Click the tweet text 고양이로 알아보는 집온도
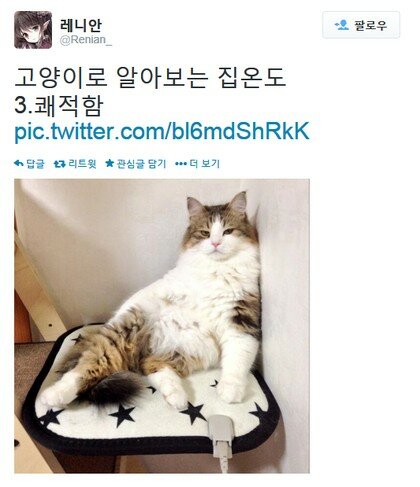 [x=150, y=78]
